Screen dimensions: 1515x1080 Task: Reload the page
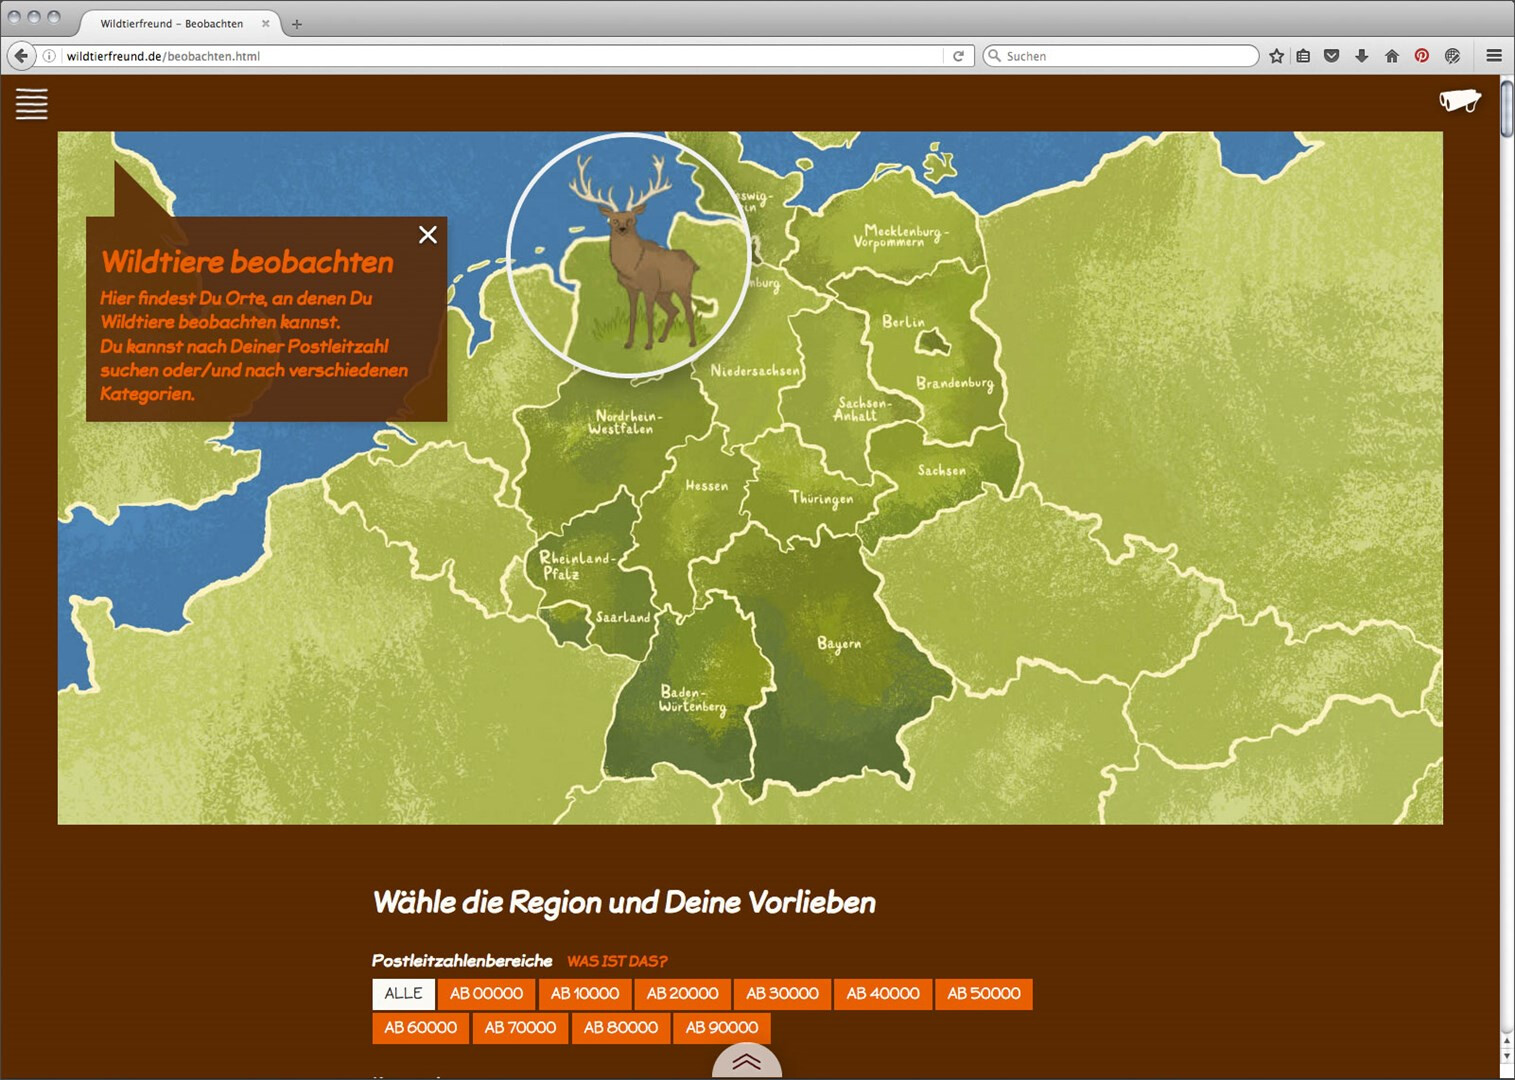pyautogui.click(x=958, y=56)
